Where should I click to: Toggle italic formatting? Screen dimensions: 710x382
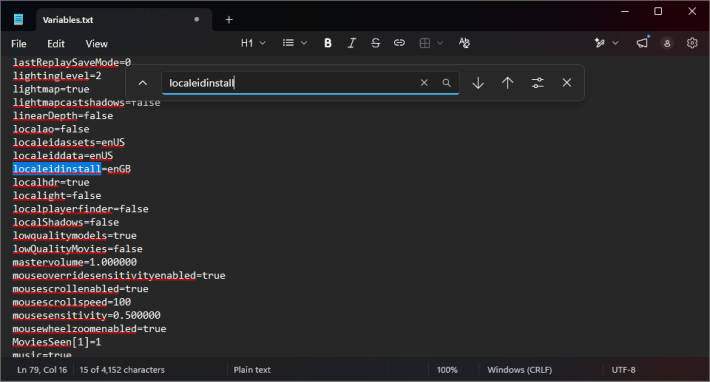[351, 43]
